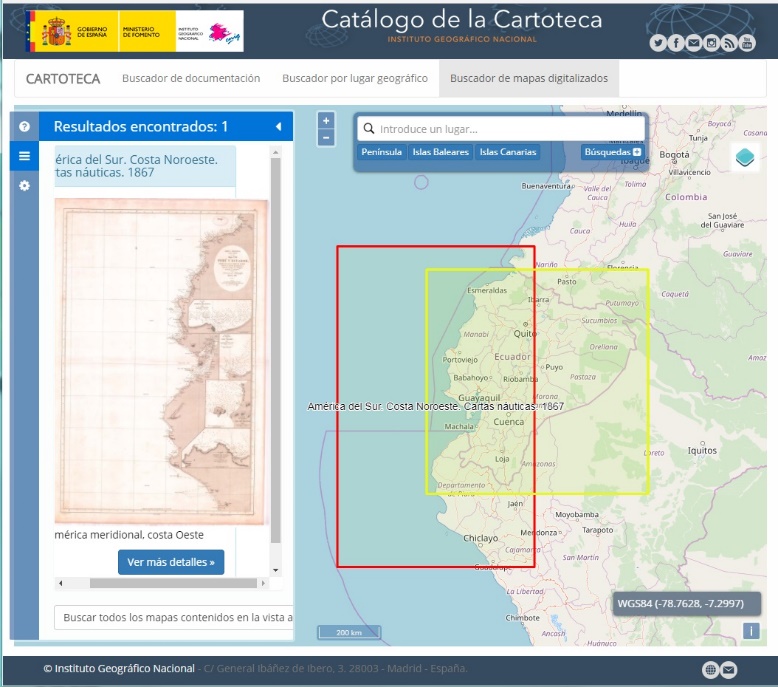Open the RSS feed icon
The height and width of the screenshot is (687, 778).
point(729,43)
